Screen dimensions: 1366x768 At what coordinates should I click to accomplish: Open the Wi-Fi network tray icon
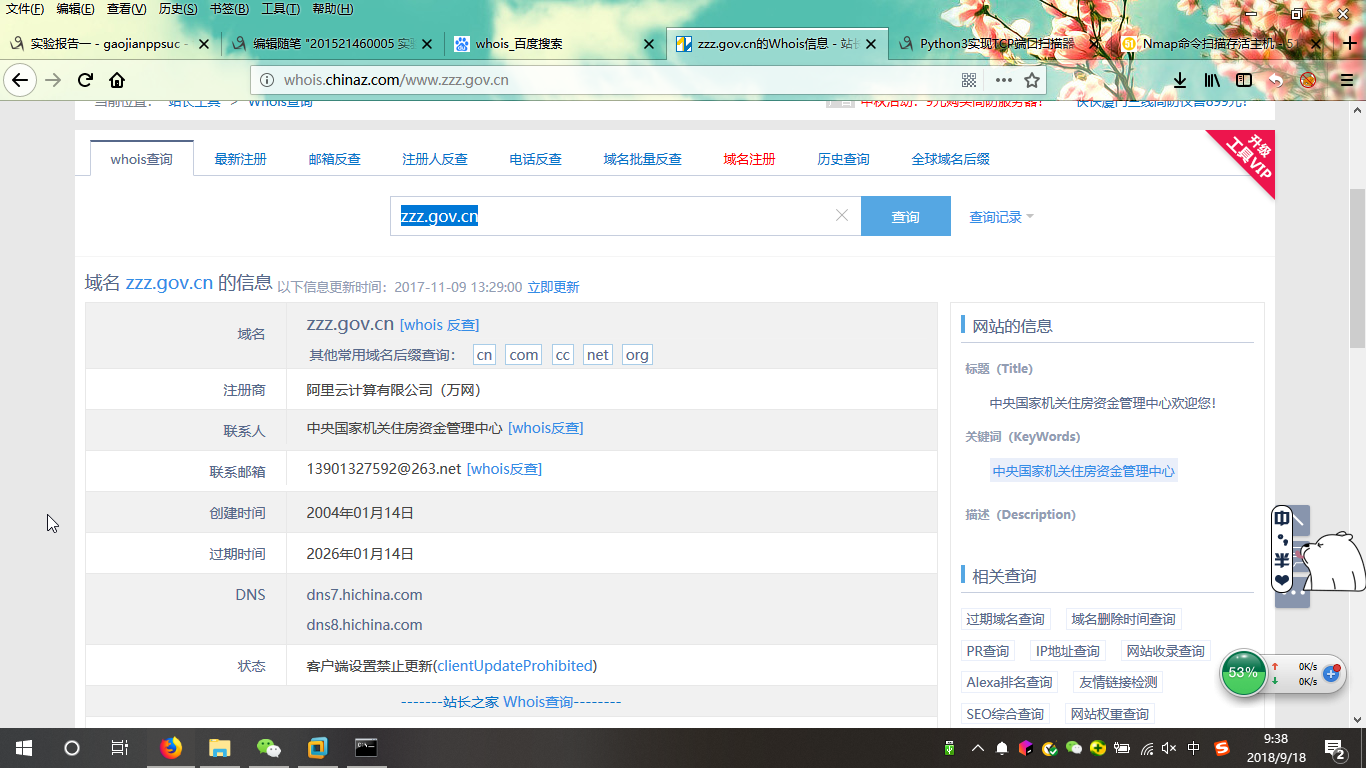(1147, 748)
